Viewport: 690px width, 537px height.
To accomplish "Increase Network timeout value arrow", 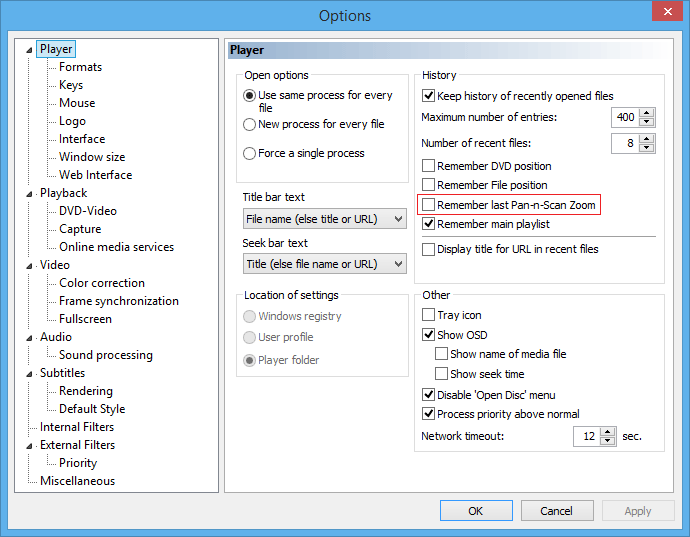I will (608, 432).
